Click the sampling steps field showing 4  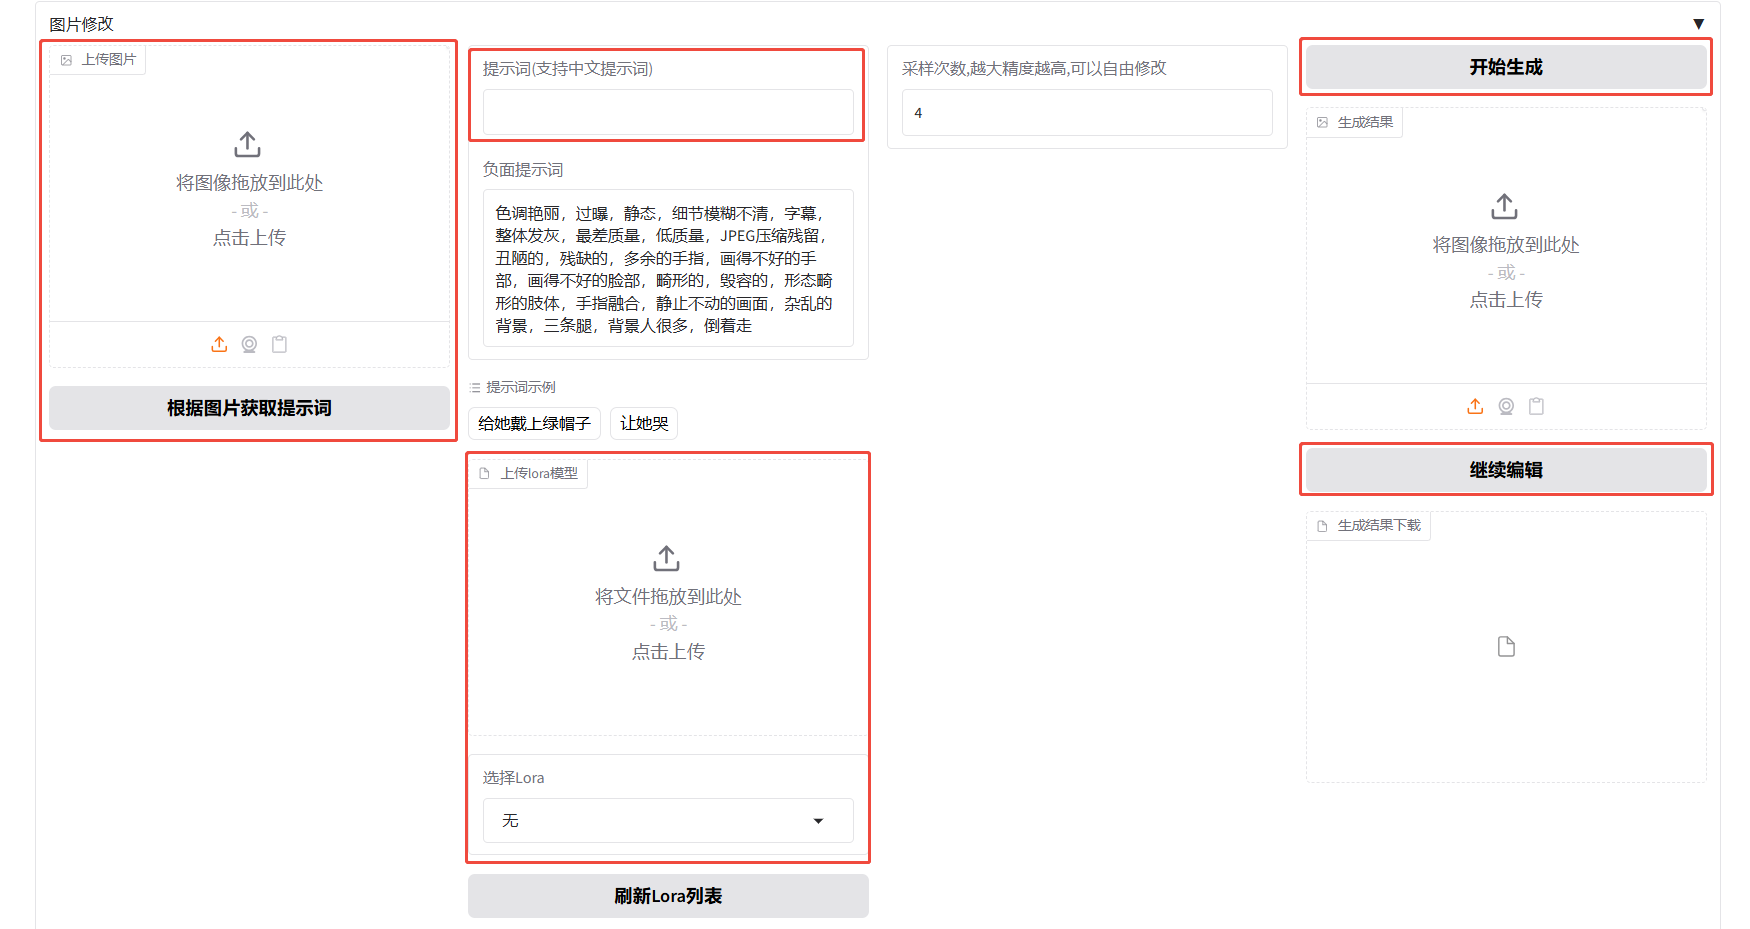pos(1086,113)
